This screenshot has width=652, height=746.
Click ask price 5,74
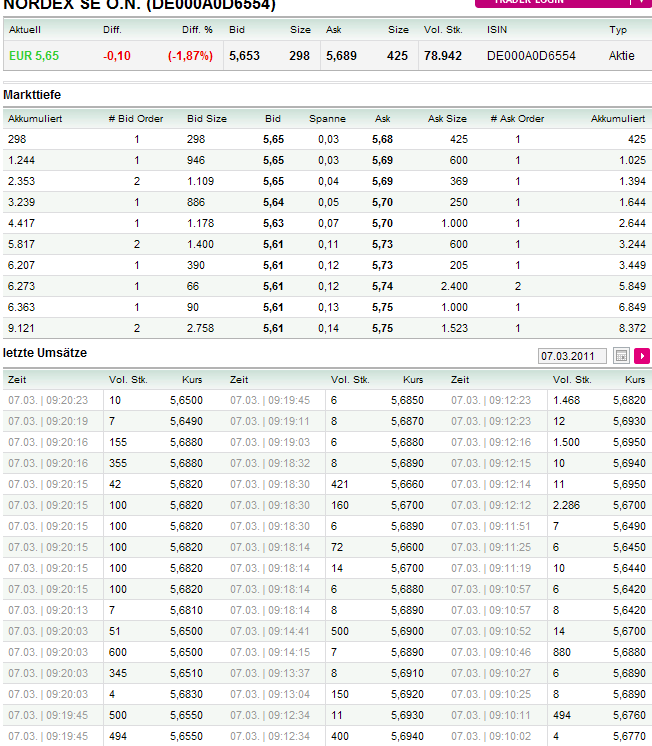click(382, 286)
